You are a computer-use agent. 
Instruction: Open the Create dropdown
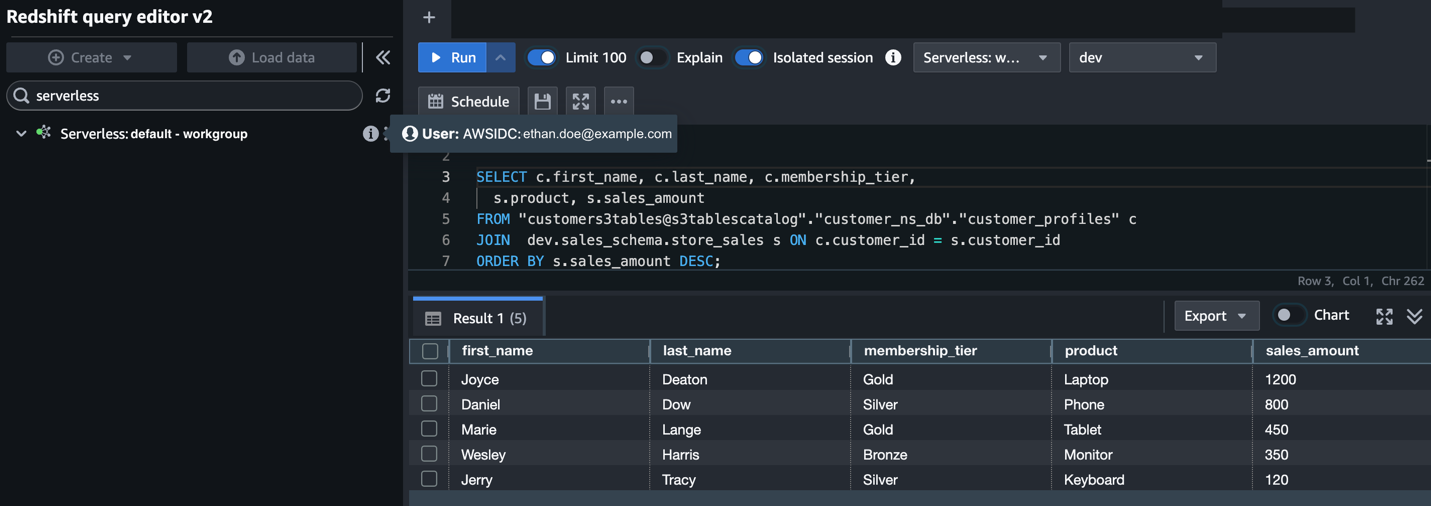coord(92,58)
